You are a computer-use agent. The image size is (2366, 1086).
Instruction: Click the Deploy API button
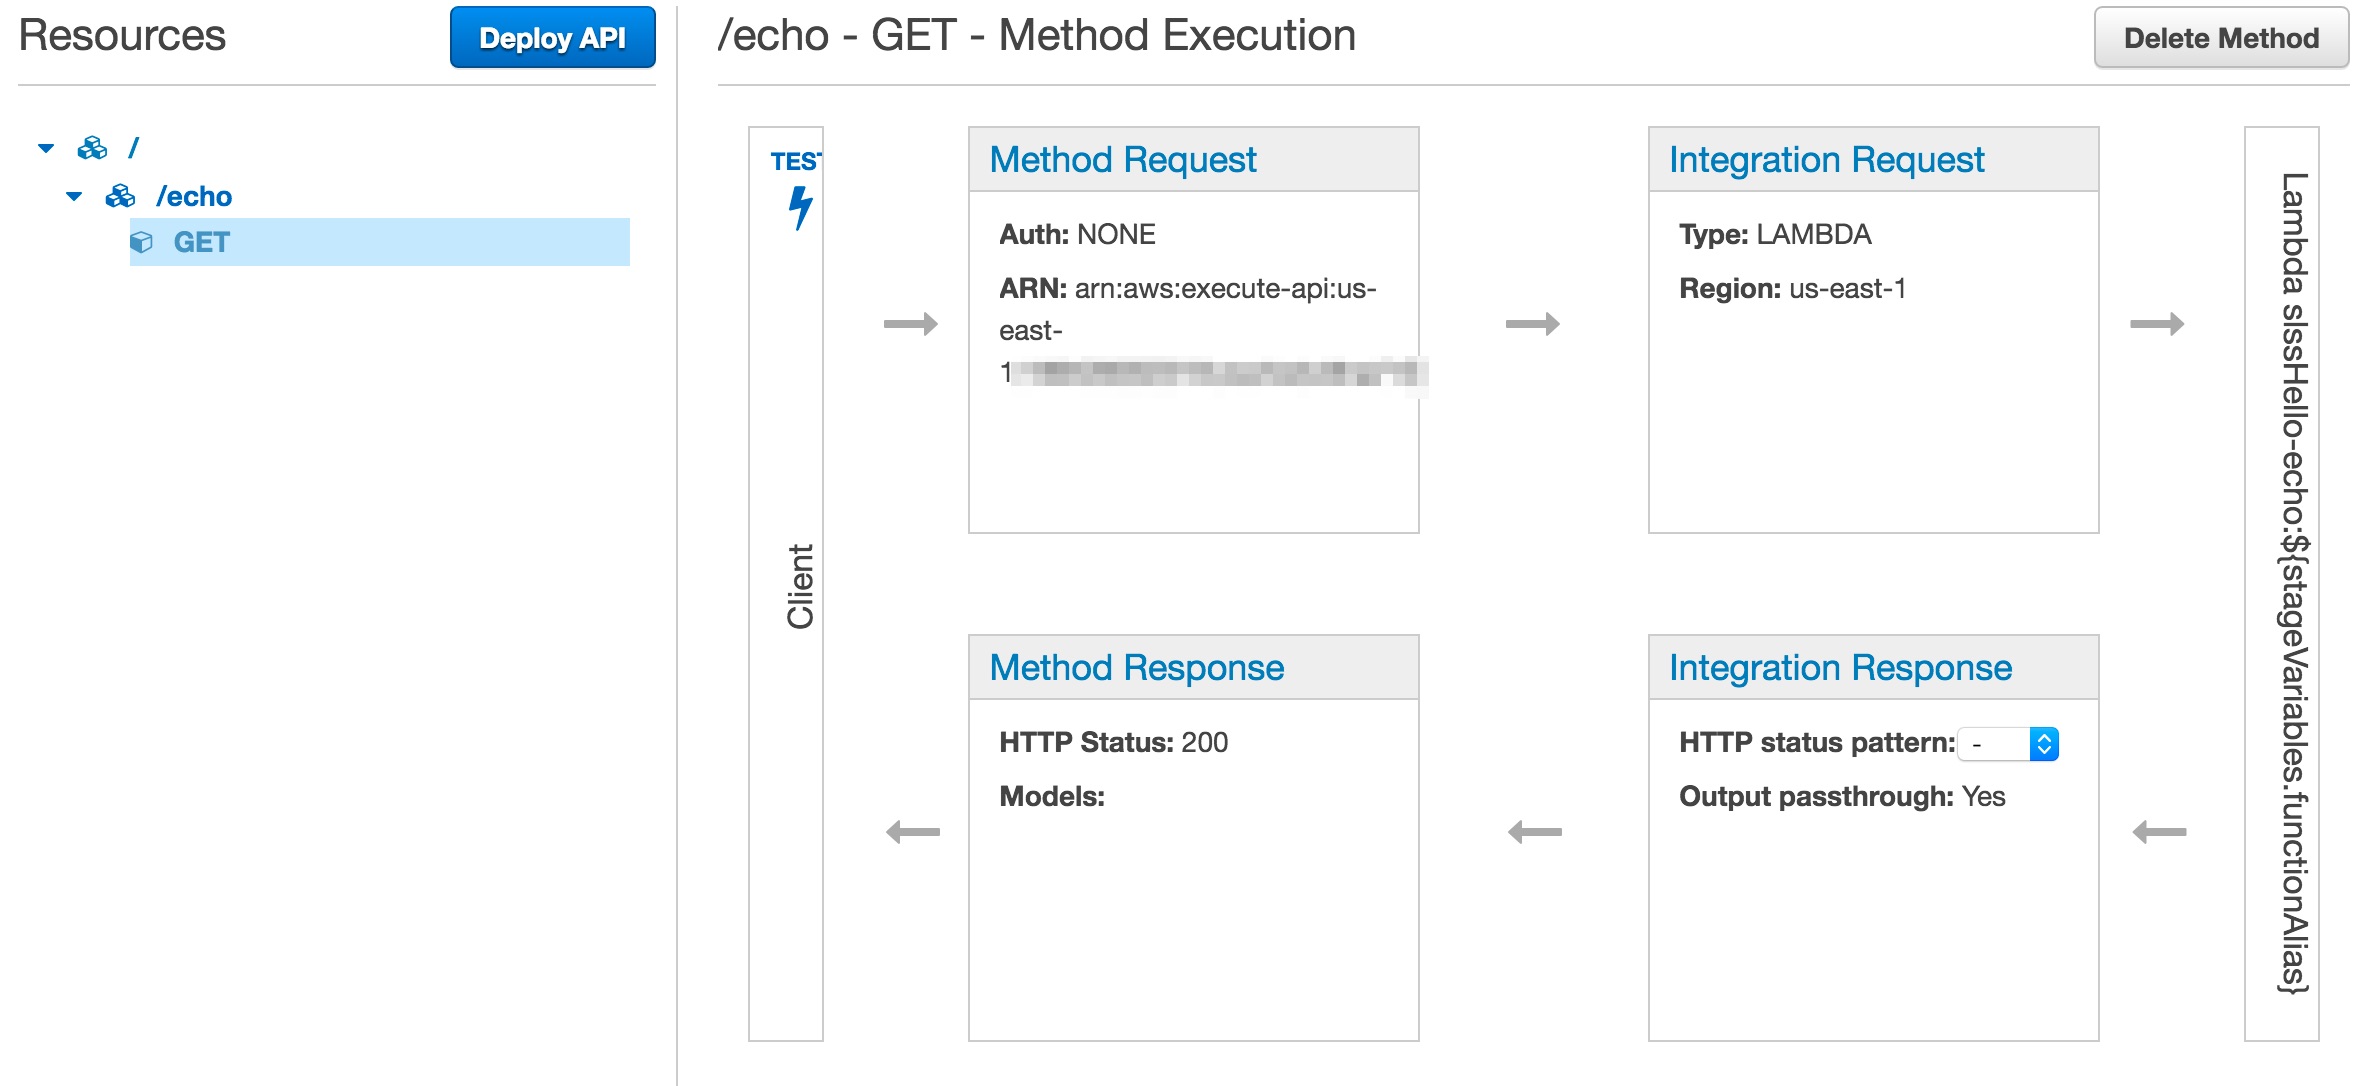tap(553, 38)
